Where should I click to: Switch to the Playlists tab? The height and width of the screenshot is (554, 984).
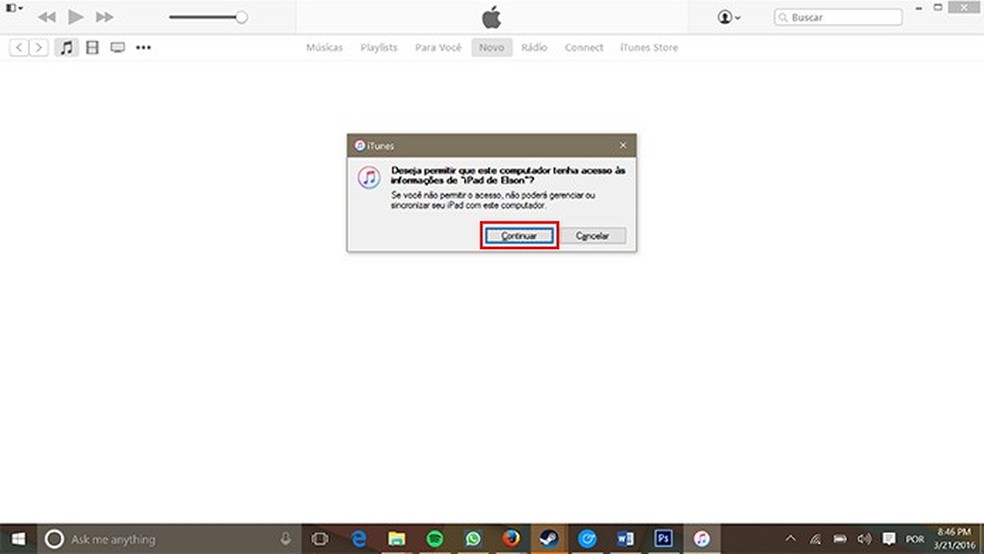click(x=378, y=47)
